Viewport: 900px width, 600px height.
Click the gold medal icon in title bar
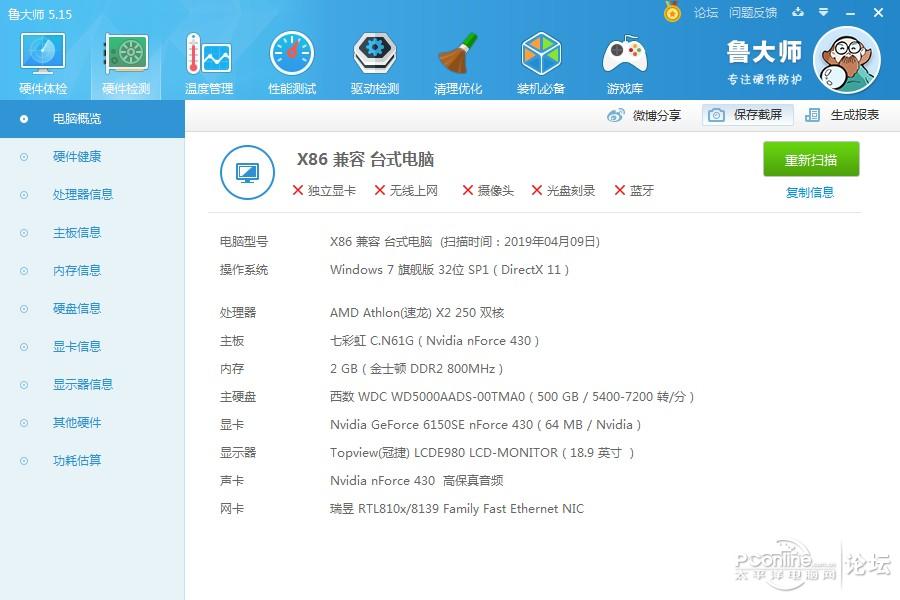click(x=672, y=11)
